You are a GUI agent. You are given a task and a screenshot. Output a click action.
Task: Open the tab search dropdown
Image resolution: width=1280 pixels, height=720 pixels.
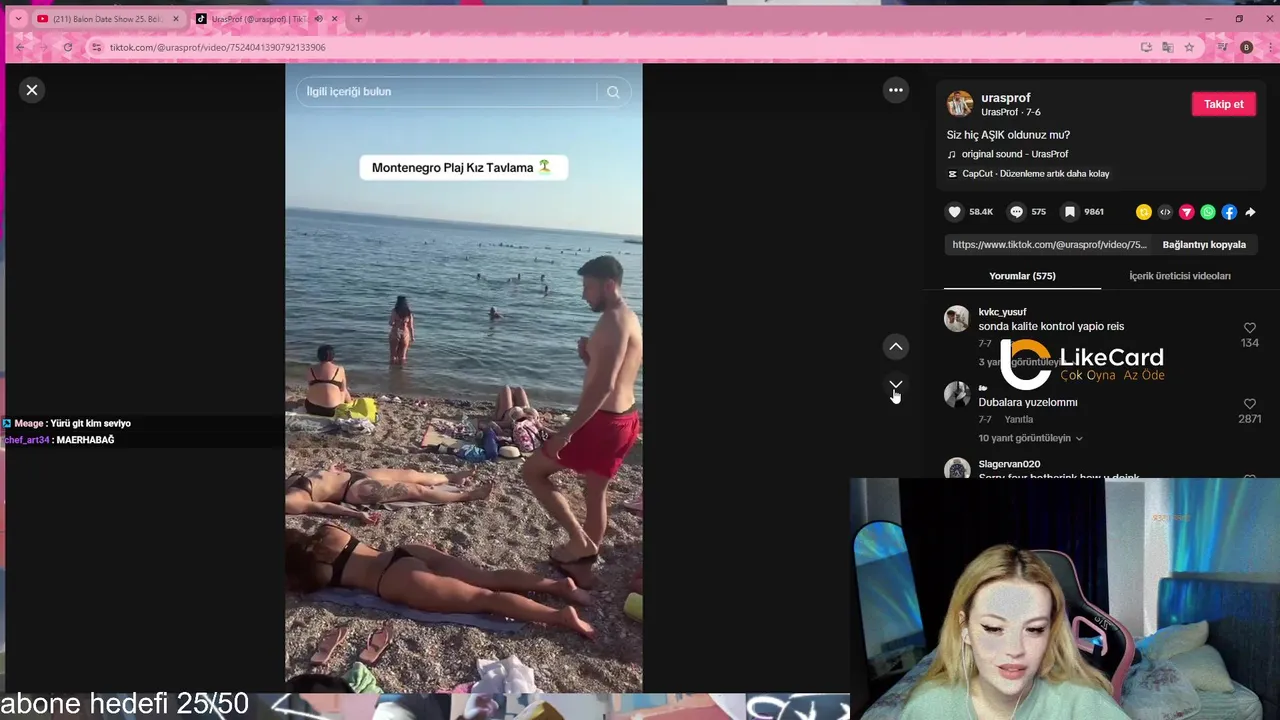point(17,19)
